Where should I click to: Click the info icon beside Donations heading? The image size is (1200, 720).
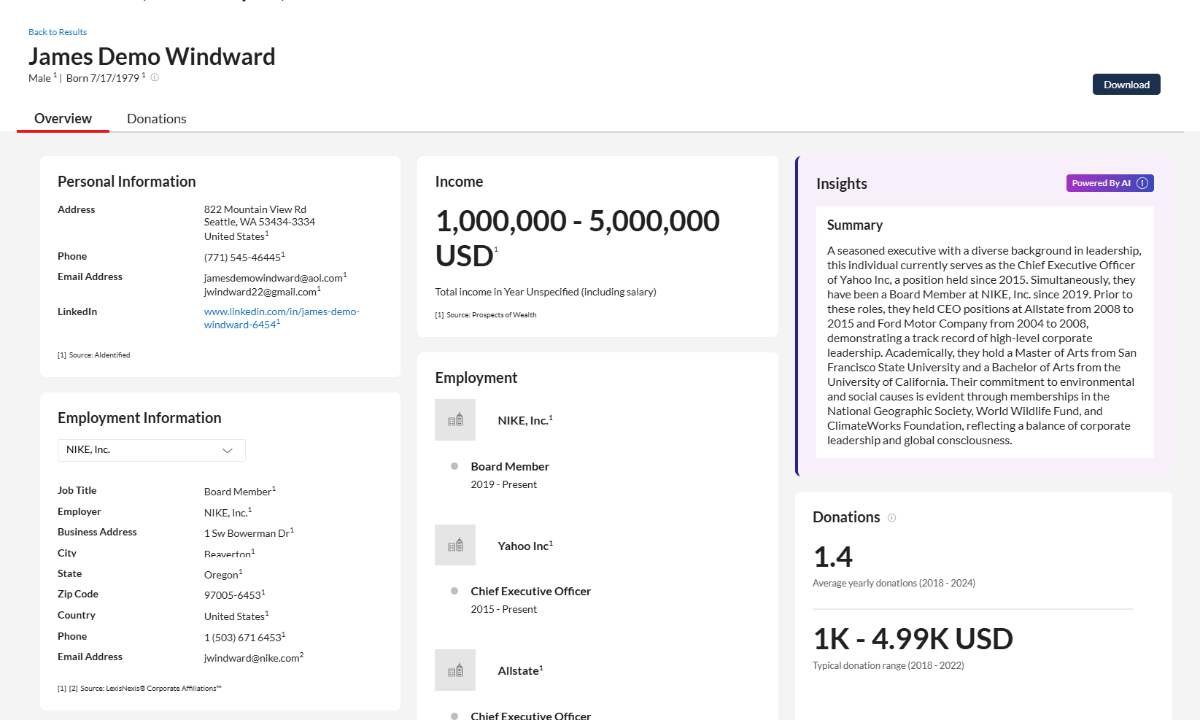click(891, 517)
